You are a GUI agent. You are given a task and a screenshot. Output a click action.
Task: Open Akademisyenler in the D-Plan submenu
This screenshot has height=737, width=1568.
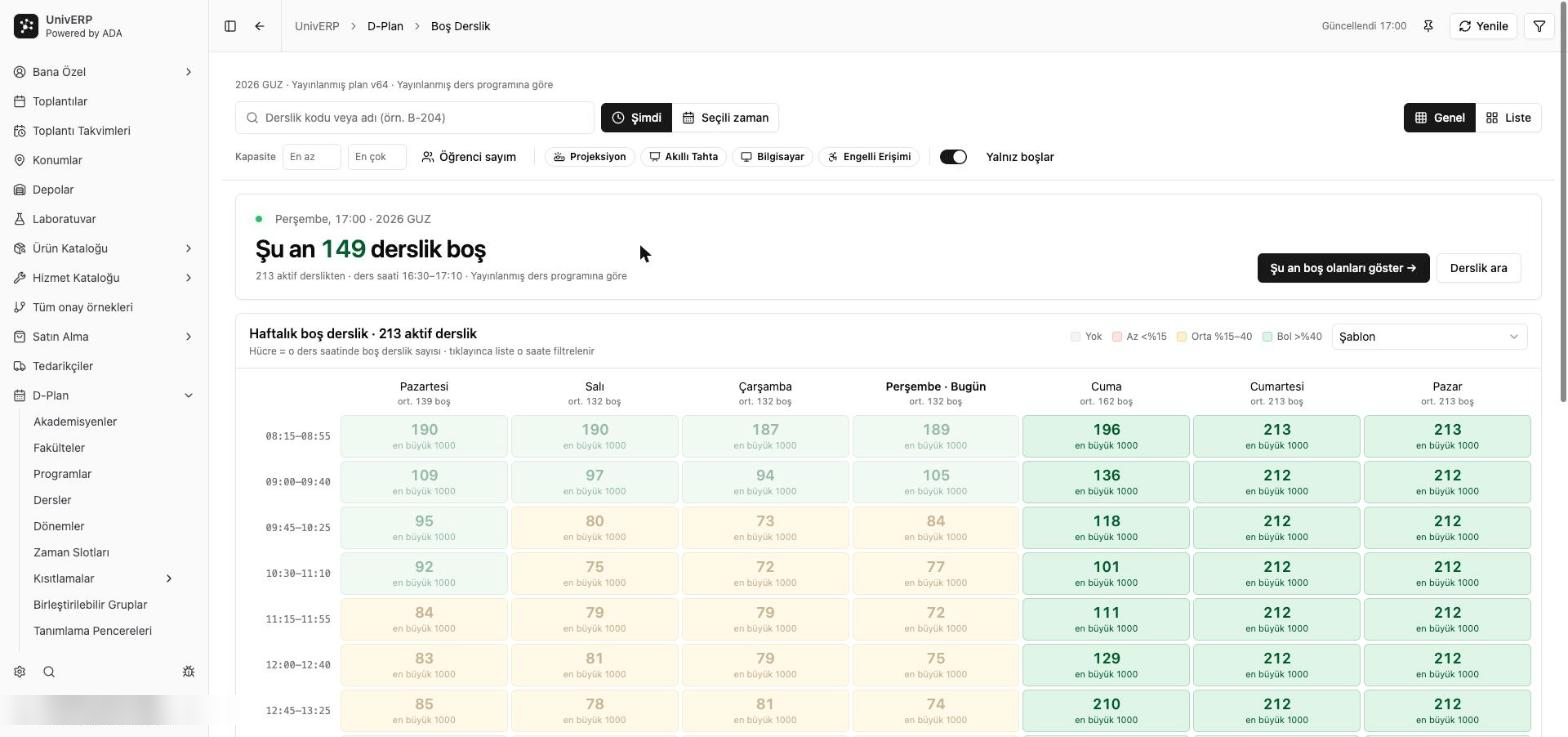75,422
